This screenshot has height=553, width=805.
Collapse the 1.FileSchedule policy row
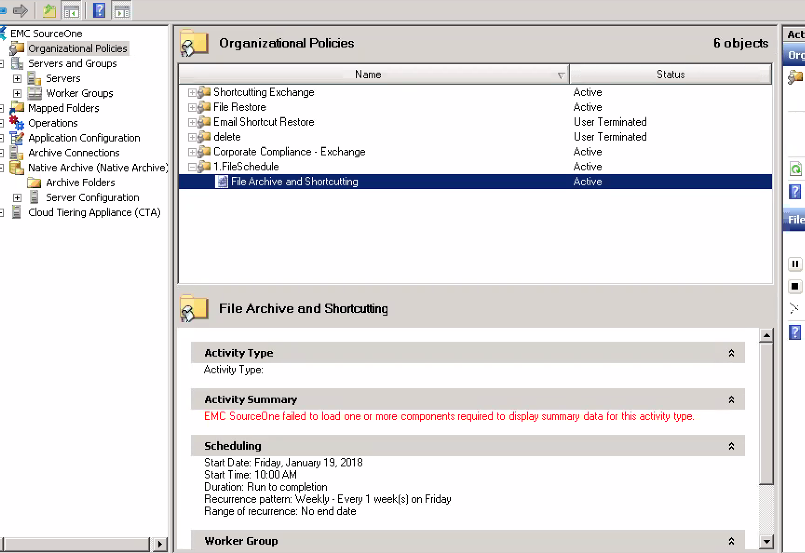coord(192,167)
